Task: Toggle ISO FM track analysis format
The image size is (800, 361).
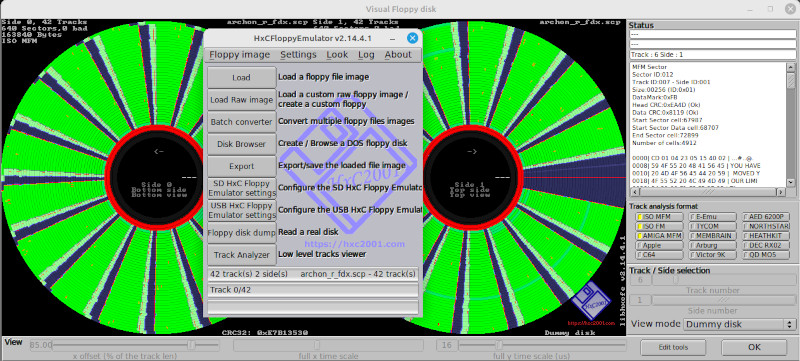Action: click(x=660, y=226)
